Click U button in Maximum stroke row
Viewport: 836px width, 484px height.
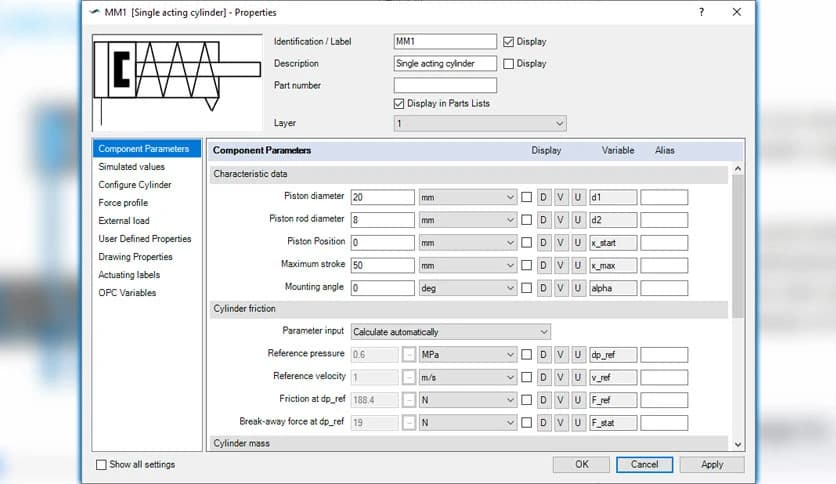[577, 265]
